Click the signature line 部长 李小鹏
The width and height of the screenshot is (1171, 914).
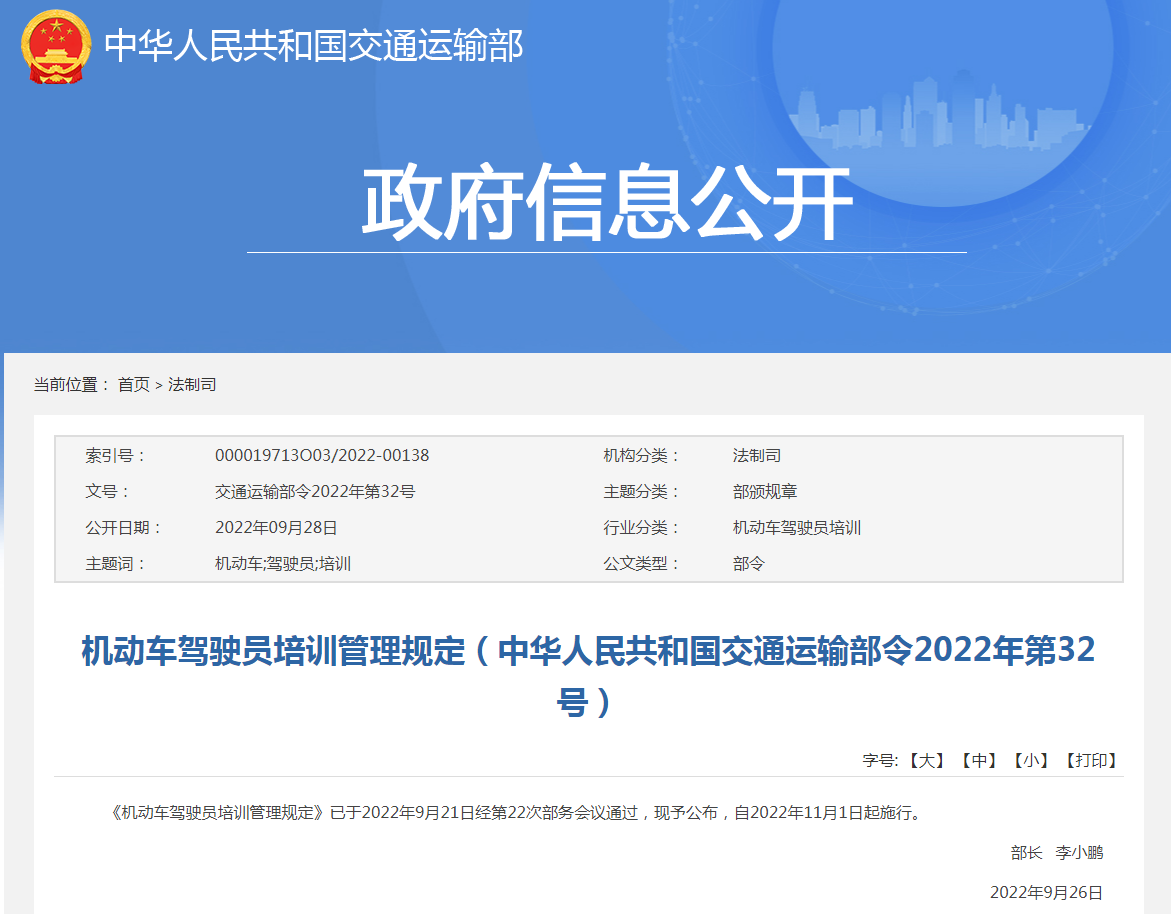click(1056, 852)
